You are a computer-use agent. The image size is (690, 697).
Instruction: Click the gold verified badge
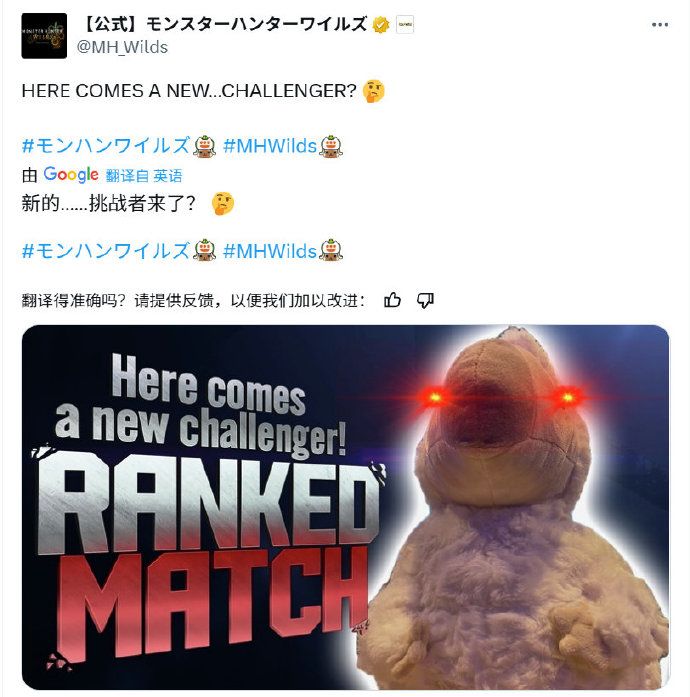381,24
